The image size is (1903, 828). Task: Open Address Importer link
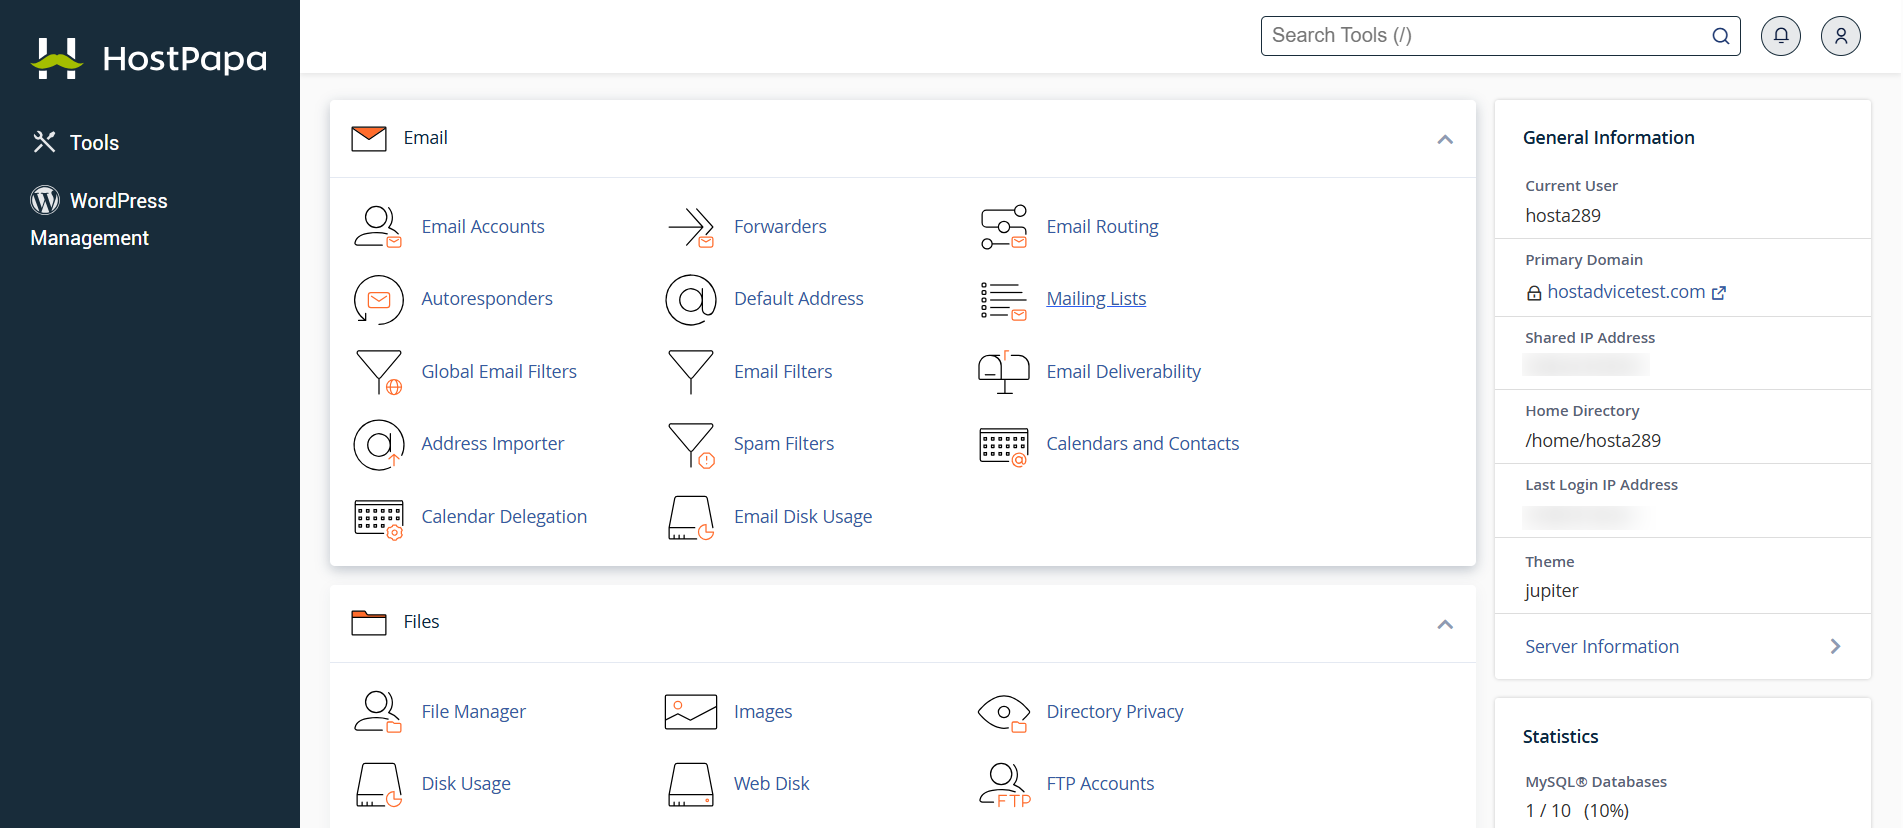[492, 444]
